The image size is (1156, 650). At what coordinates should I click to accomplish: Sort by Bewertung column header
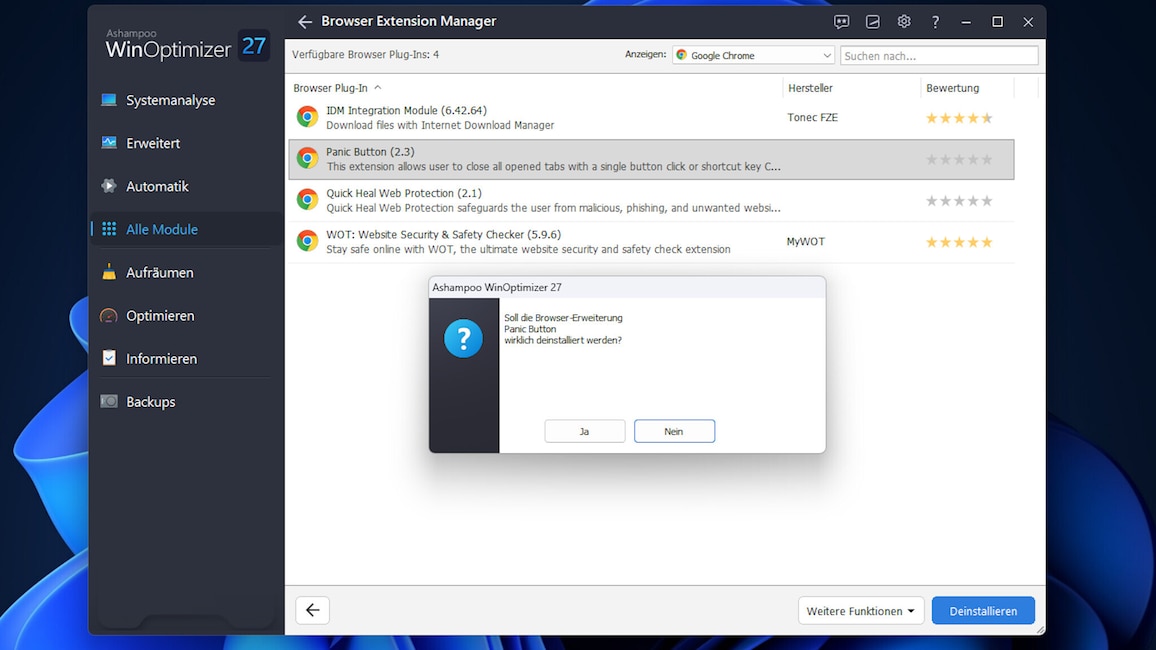953,88
